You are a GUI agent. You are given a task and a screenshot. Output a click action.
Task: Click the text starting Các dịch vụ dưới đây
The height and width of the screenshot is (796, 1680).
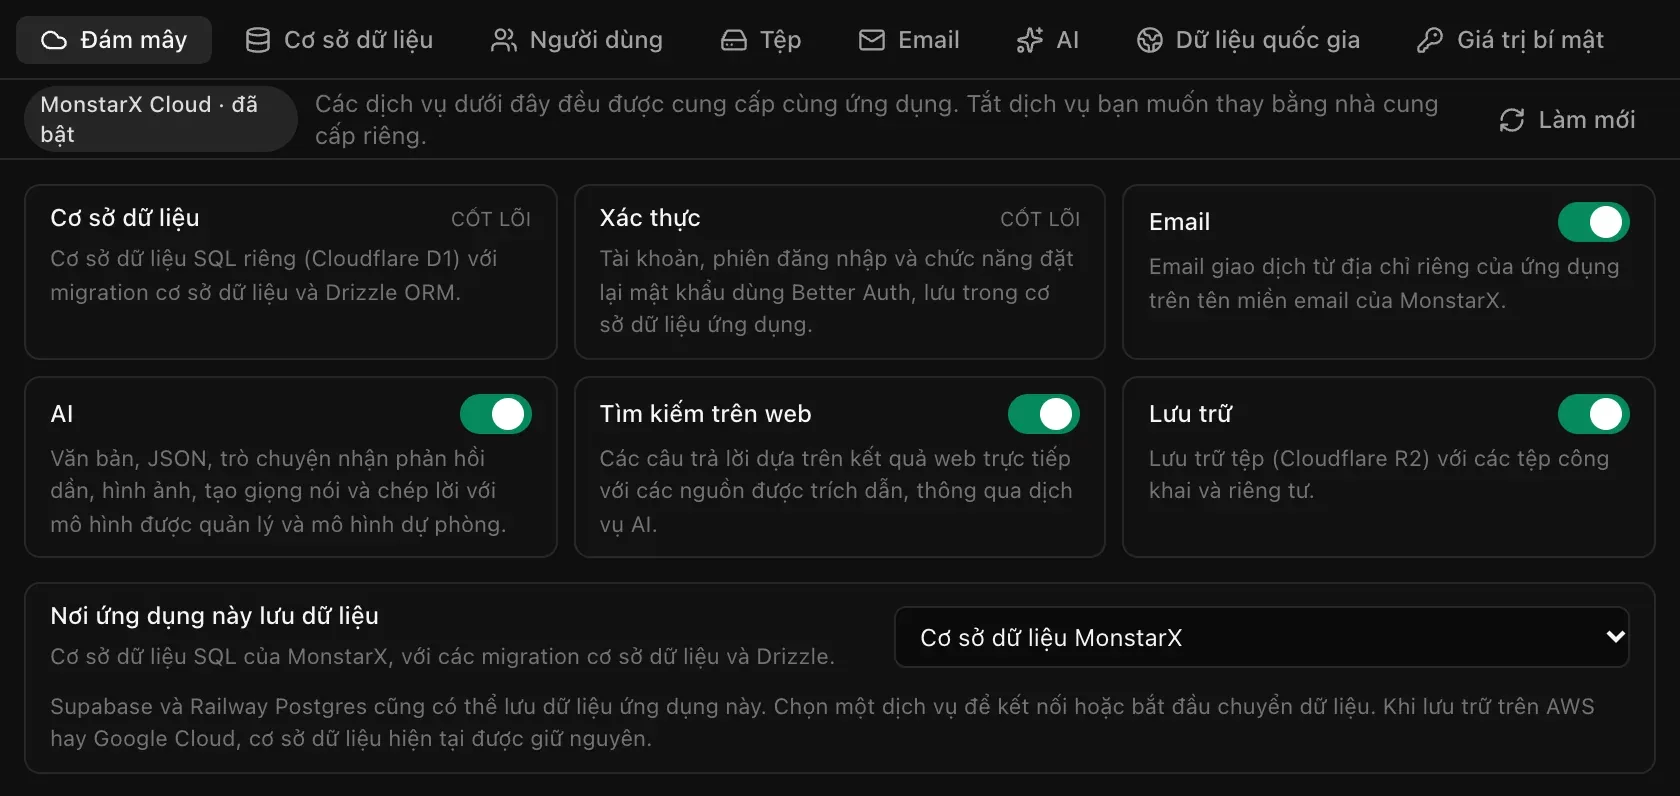pos(877,119)
